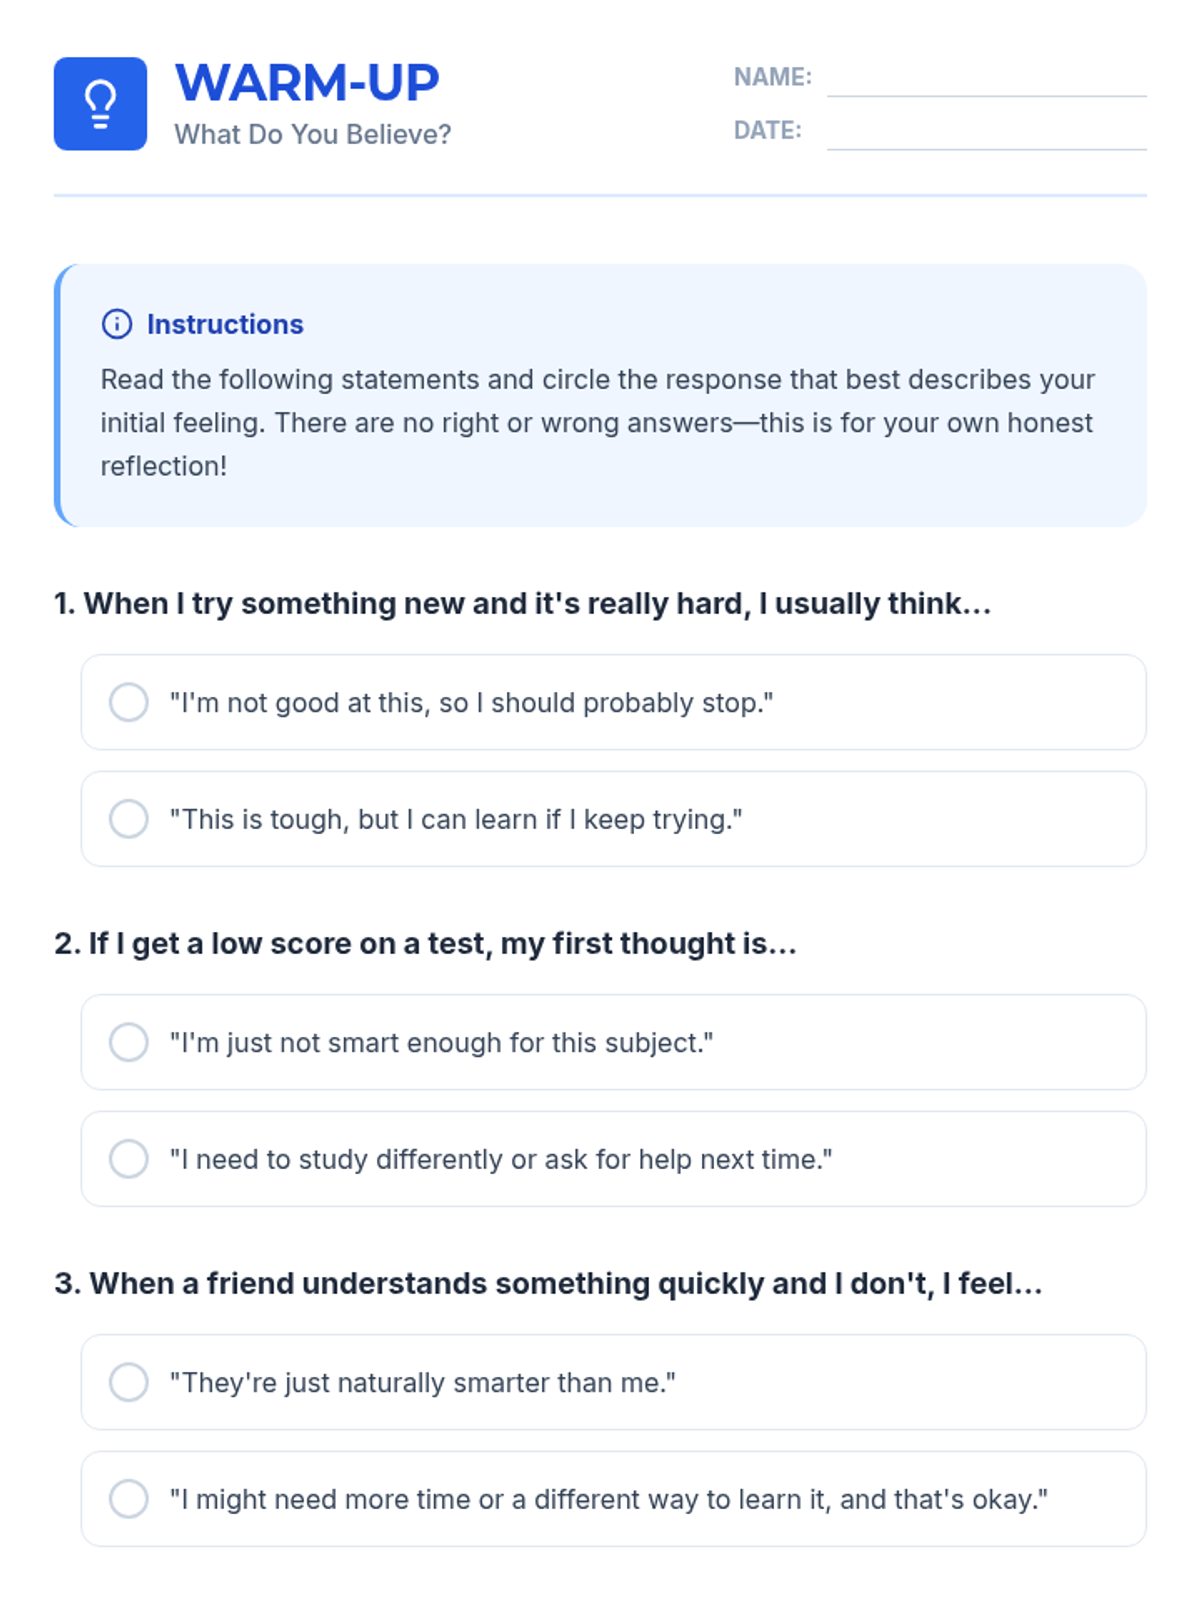Click question 3 about a friend understanding quickly
1200x1600 pixels.
point(549,1284)
